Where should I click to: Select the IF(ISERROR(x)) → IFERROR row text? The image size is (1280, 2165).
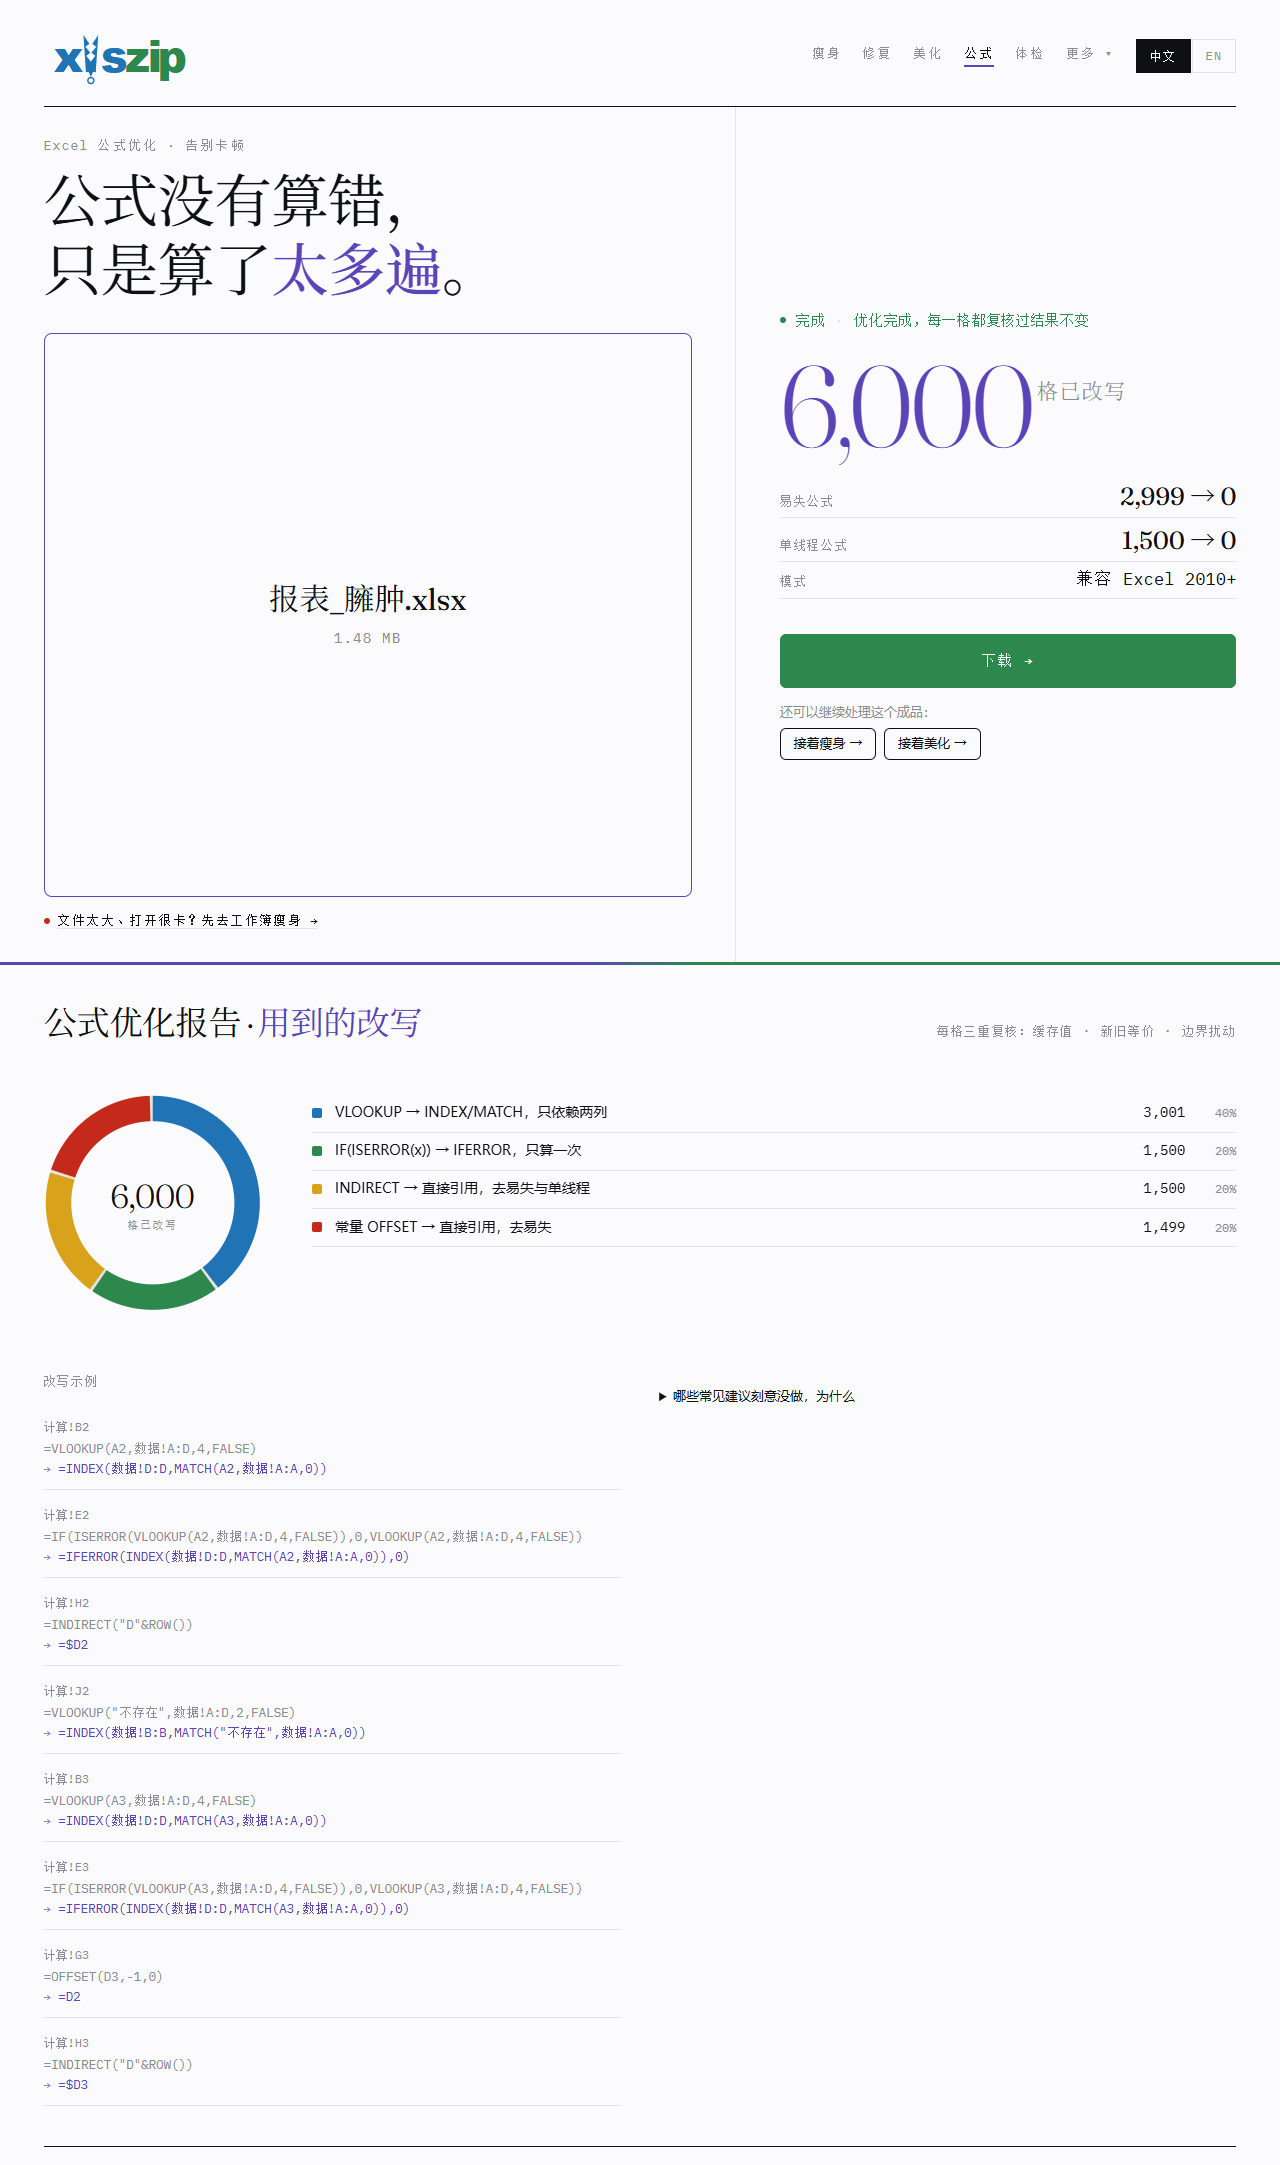[458, 1150]
